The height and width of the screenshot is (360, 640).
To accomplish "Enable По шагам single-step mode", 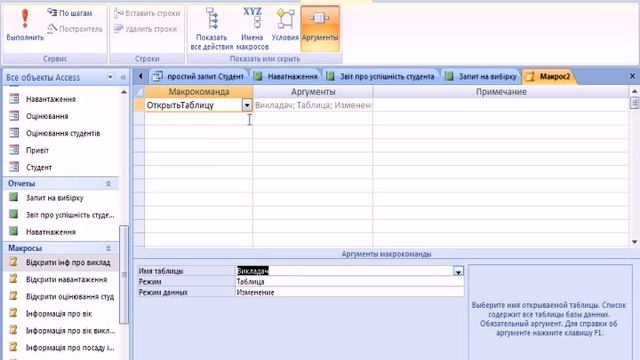I will click(70, 13).
